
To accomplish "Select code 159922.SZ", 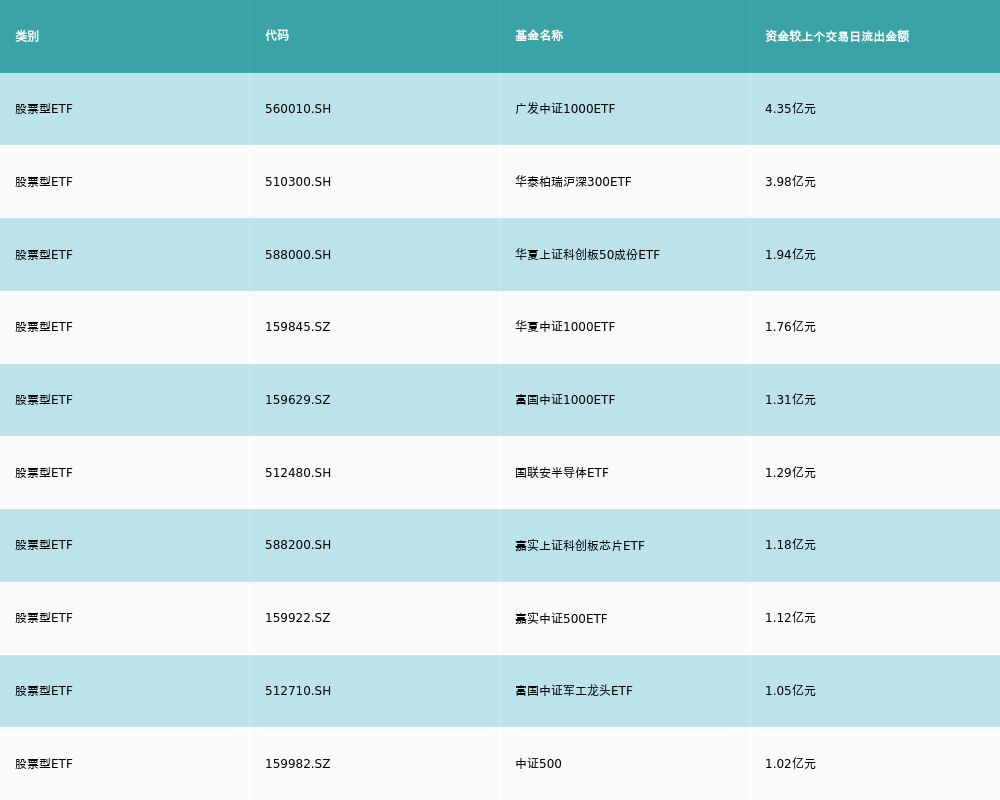I will tap(298, 618).
